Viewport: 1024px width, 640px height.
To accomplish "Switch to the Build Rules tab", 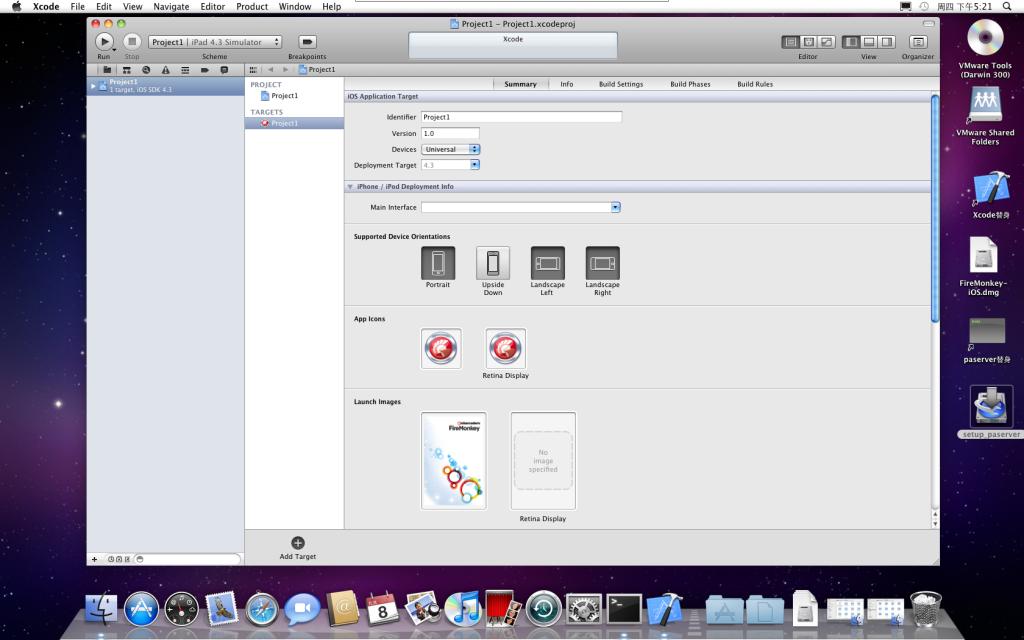I will point(755,84).
